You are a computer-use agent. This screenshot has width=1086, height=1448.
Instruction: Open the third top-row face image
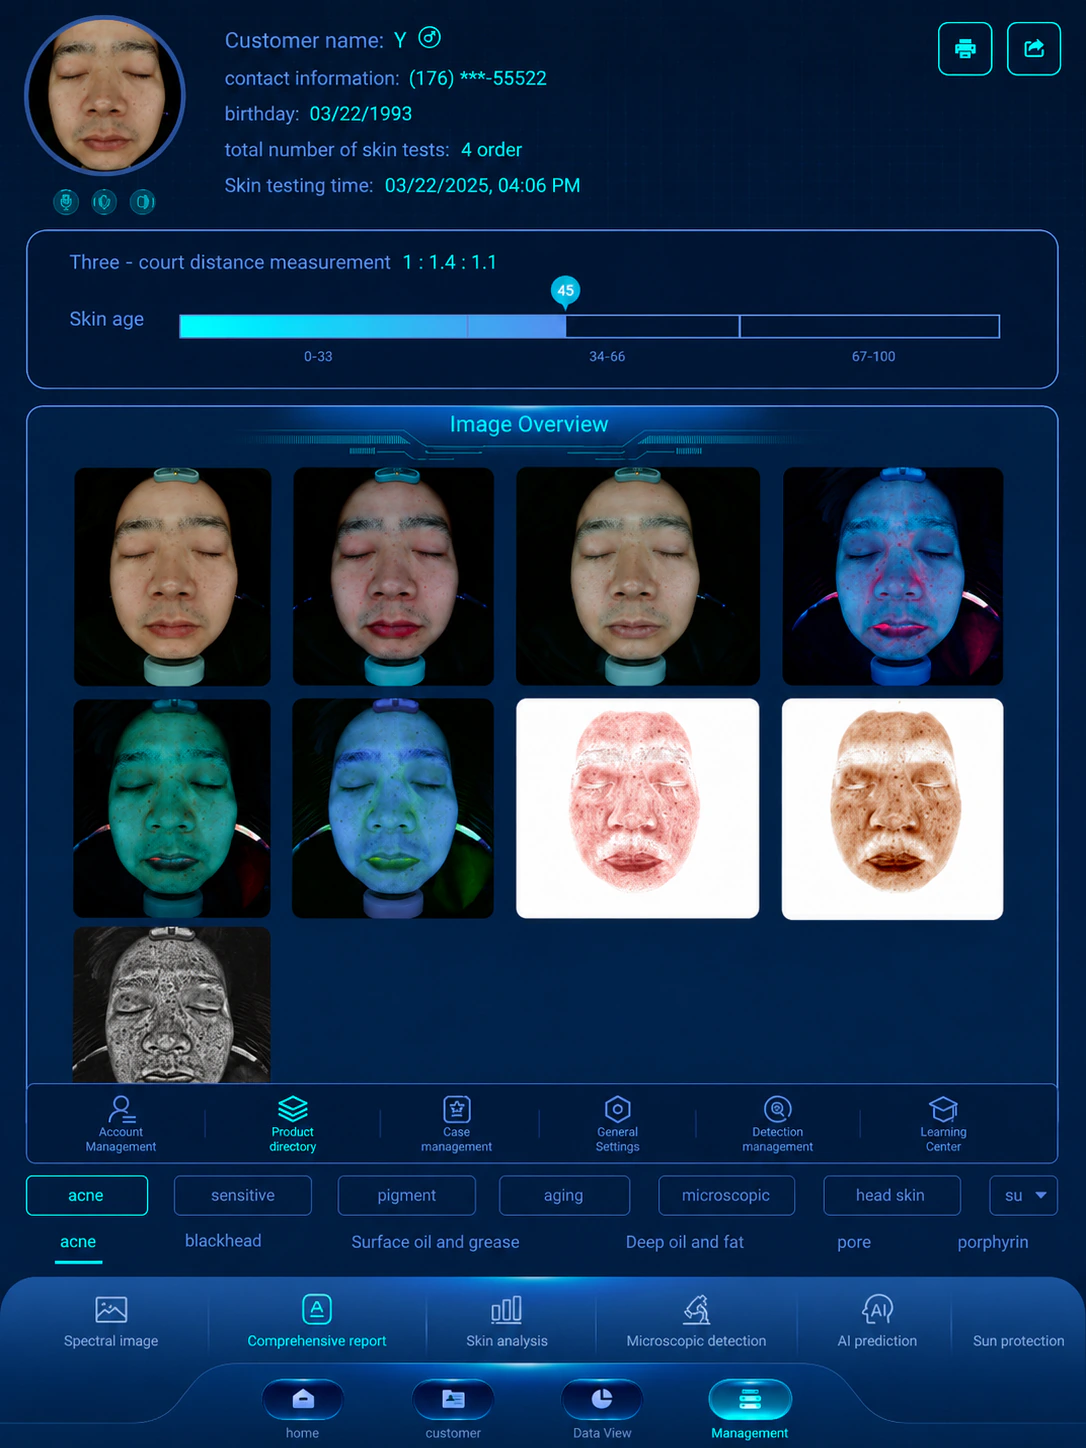638,577
